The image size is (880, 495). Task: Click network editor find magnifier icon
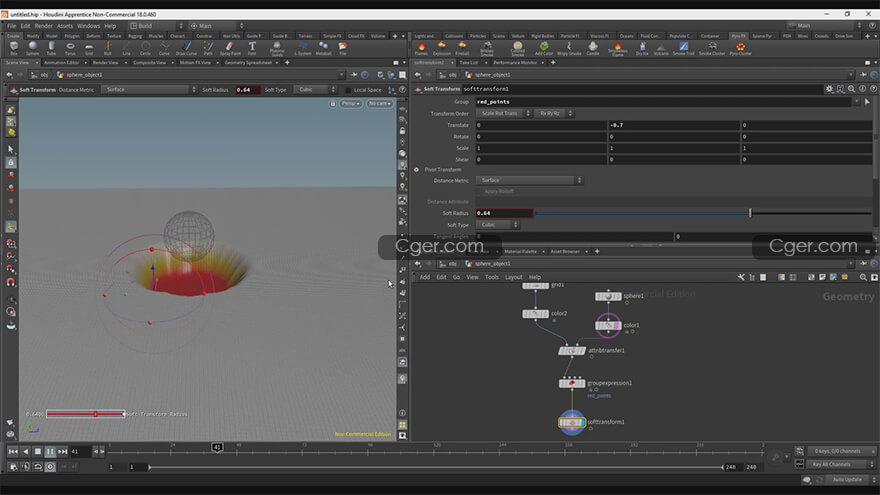863,277
